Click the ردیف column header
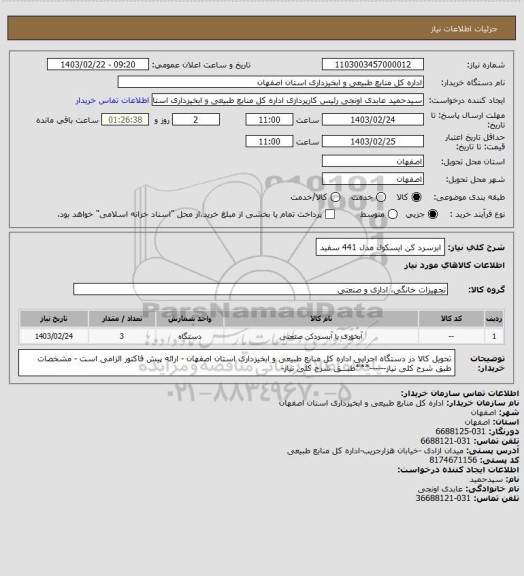 click(x=494, y=318)
